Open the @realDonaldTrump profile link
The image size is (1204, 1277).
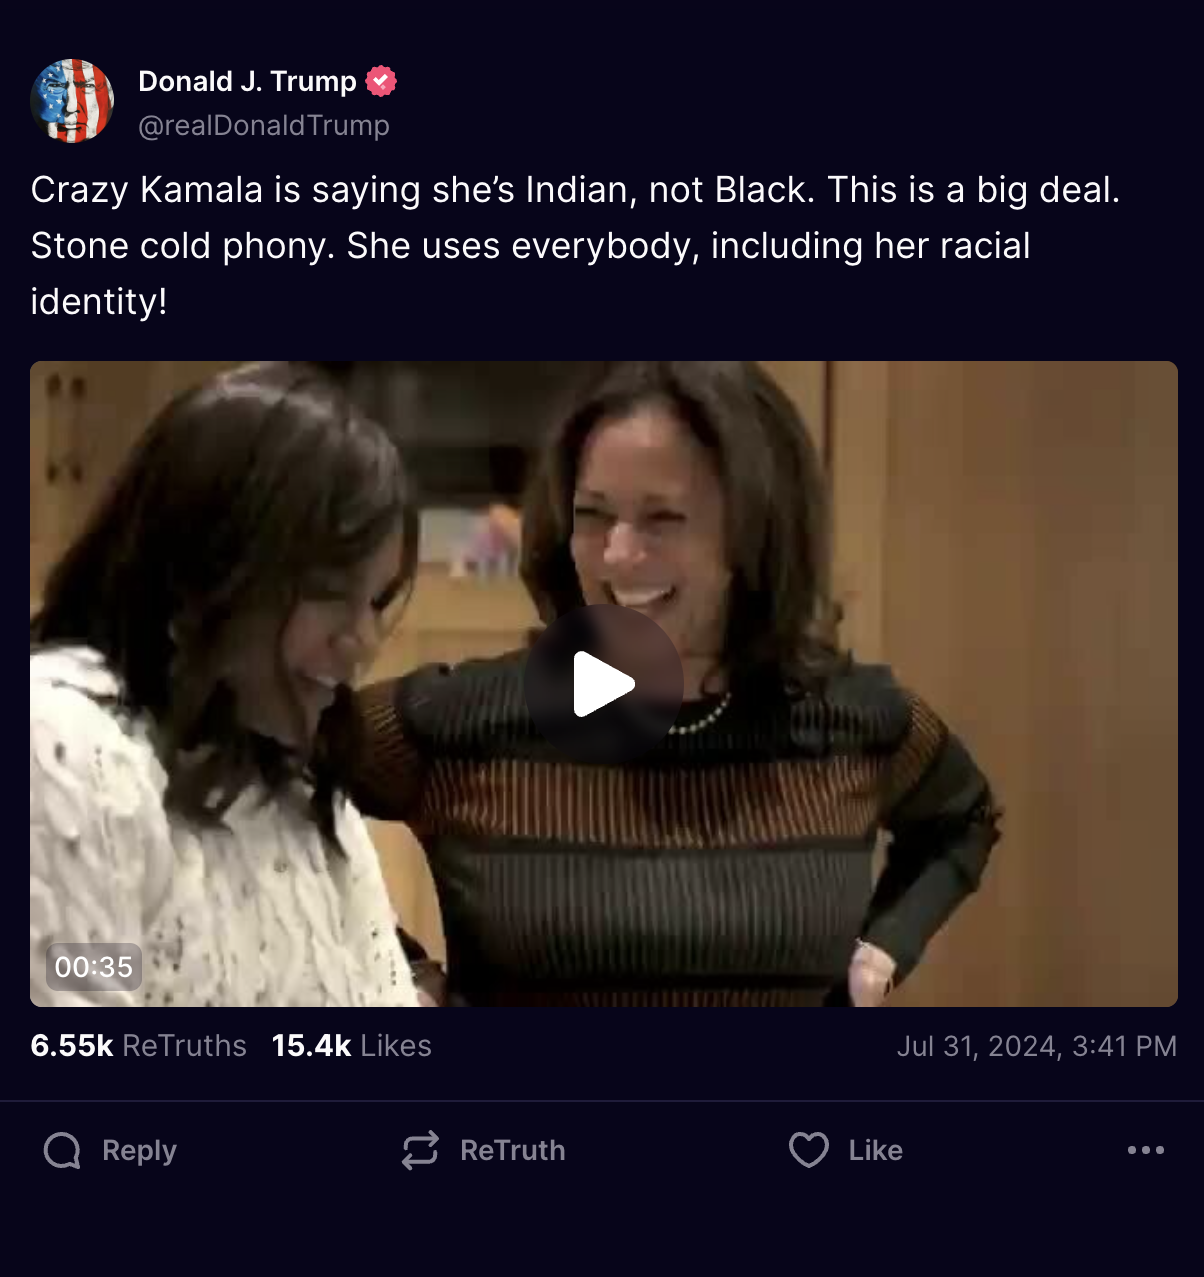[264, 125]
